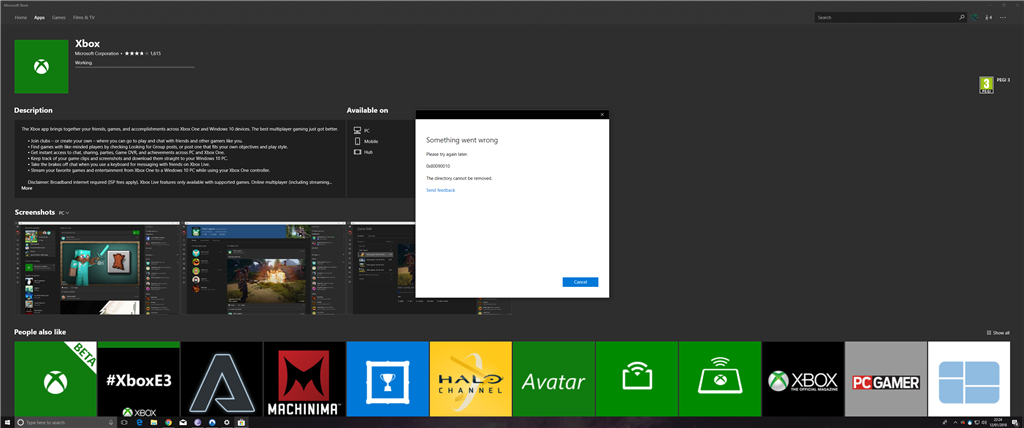Click the PC device icon under Available on

click(357, 131)
